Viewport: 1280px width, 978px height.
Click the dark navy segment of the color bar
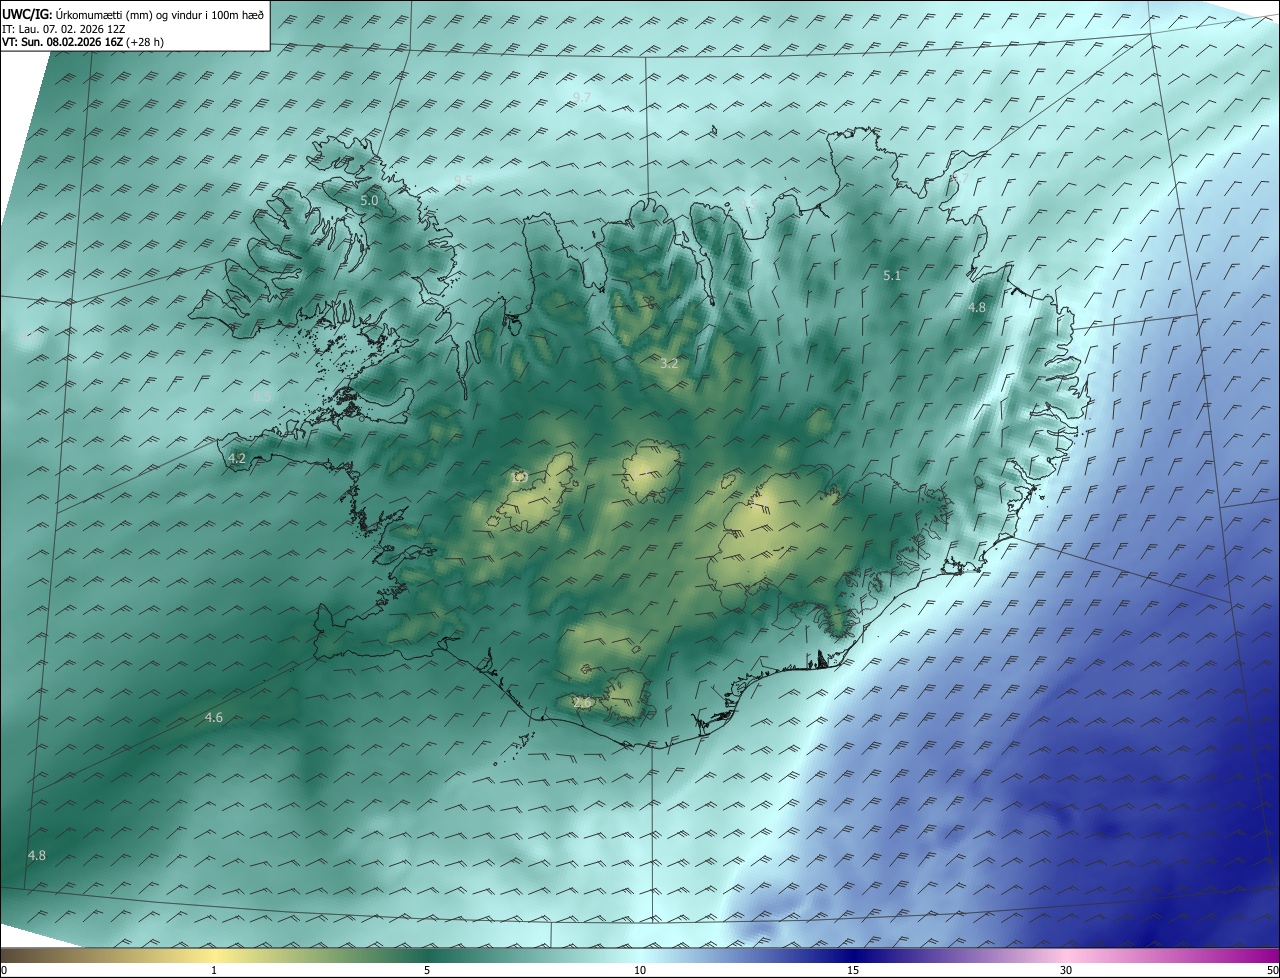tap(853, 956)
